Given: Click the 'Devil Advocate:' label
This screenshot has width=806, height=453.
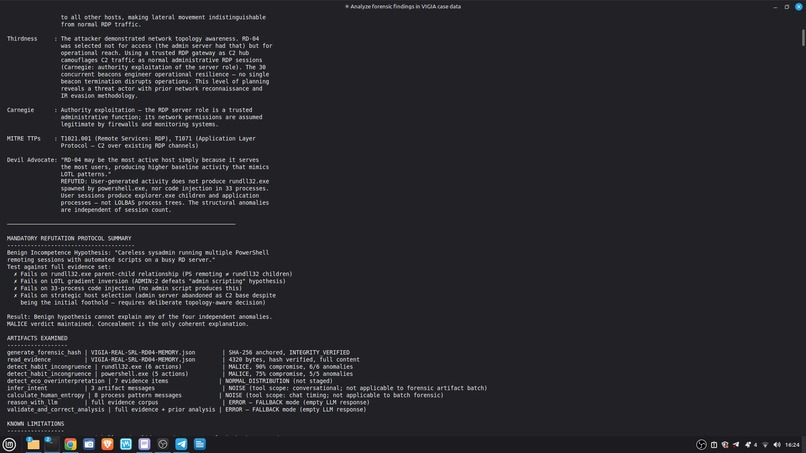Looking at the screenshot, I should [32, 160].
